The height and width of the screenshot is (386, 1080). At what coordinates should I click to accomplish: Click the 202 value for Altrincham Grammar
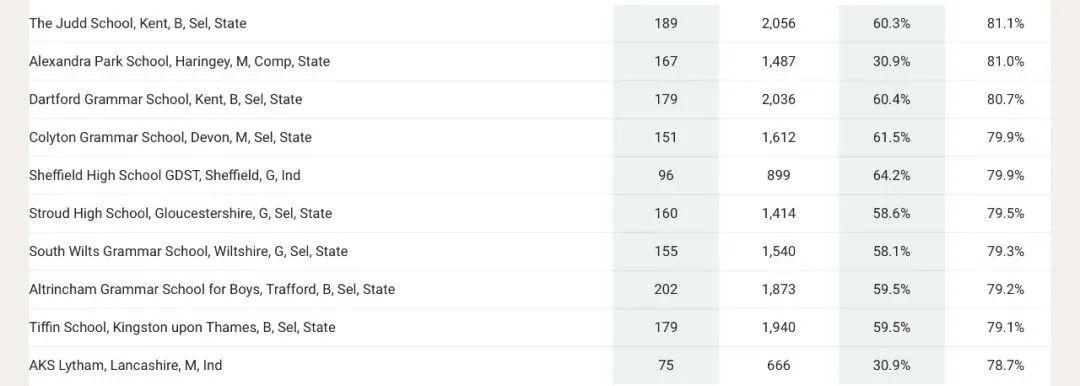tap(665, 289)
